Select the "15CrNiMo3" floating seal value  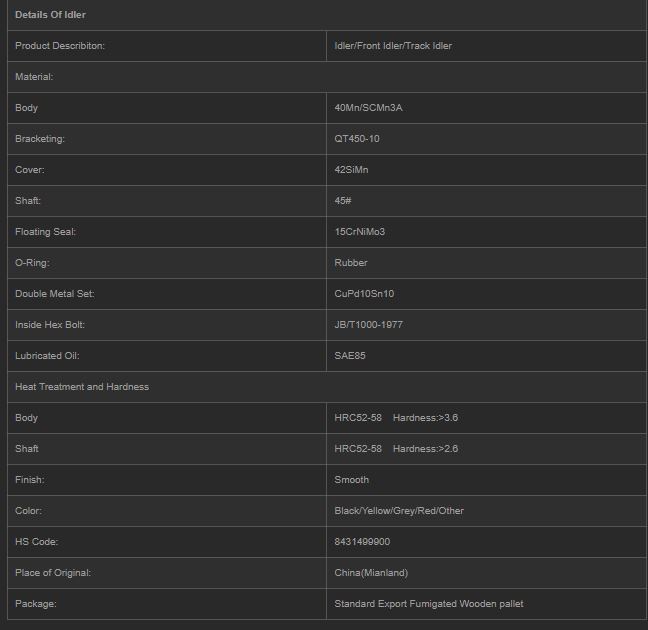click(360, 232)
